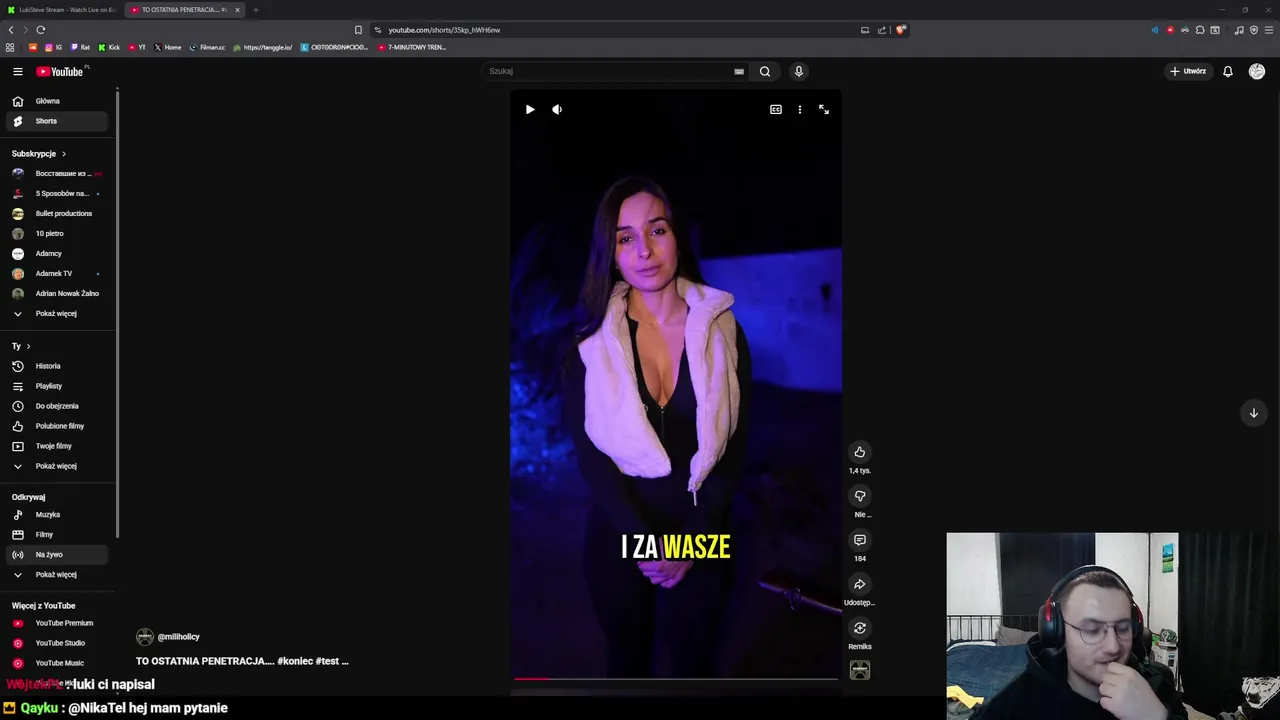1280x720 pixels.
Task: Close the TO OSTATNIA PENETRACJA tab
Action: 237,10
